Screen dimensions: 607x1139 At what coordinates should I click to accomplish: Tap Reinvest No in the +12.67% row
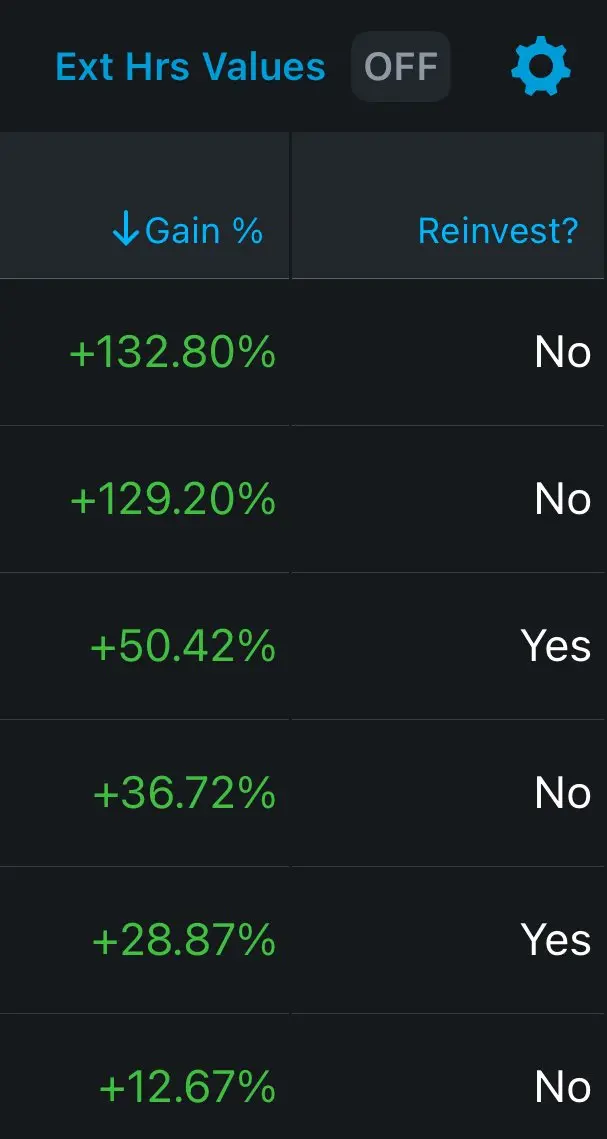coord(563,1087)
